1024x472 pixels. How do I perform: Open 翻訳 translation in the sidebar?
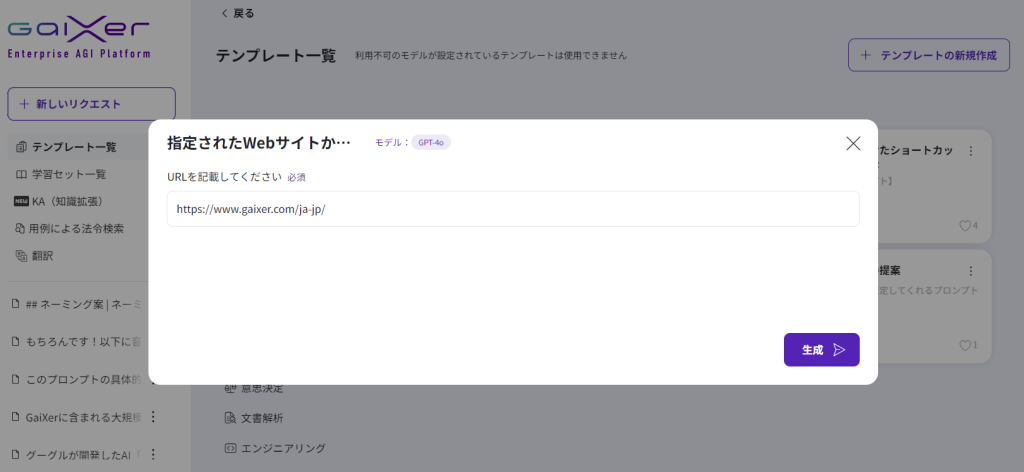click(43, 255)
